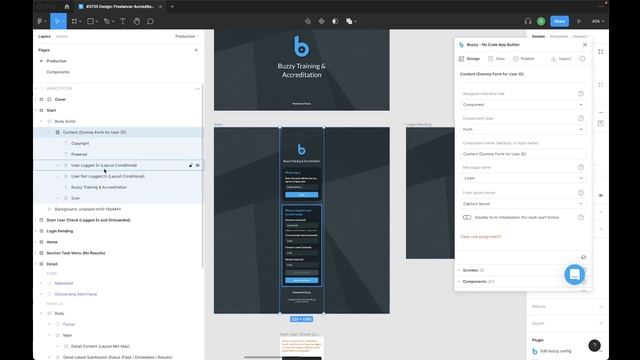Select the Components page
This screenshot has height=360, width=640.
[x=58, y=72]
